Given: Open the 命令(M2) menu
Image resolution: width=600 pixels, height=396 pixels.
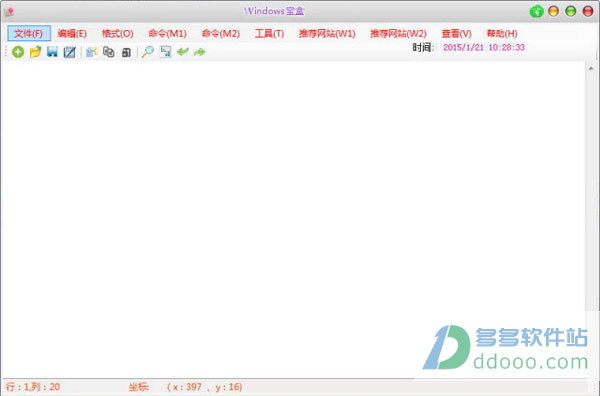Looking at the screenshot, I should (221, 34).
